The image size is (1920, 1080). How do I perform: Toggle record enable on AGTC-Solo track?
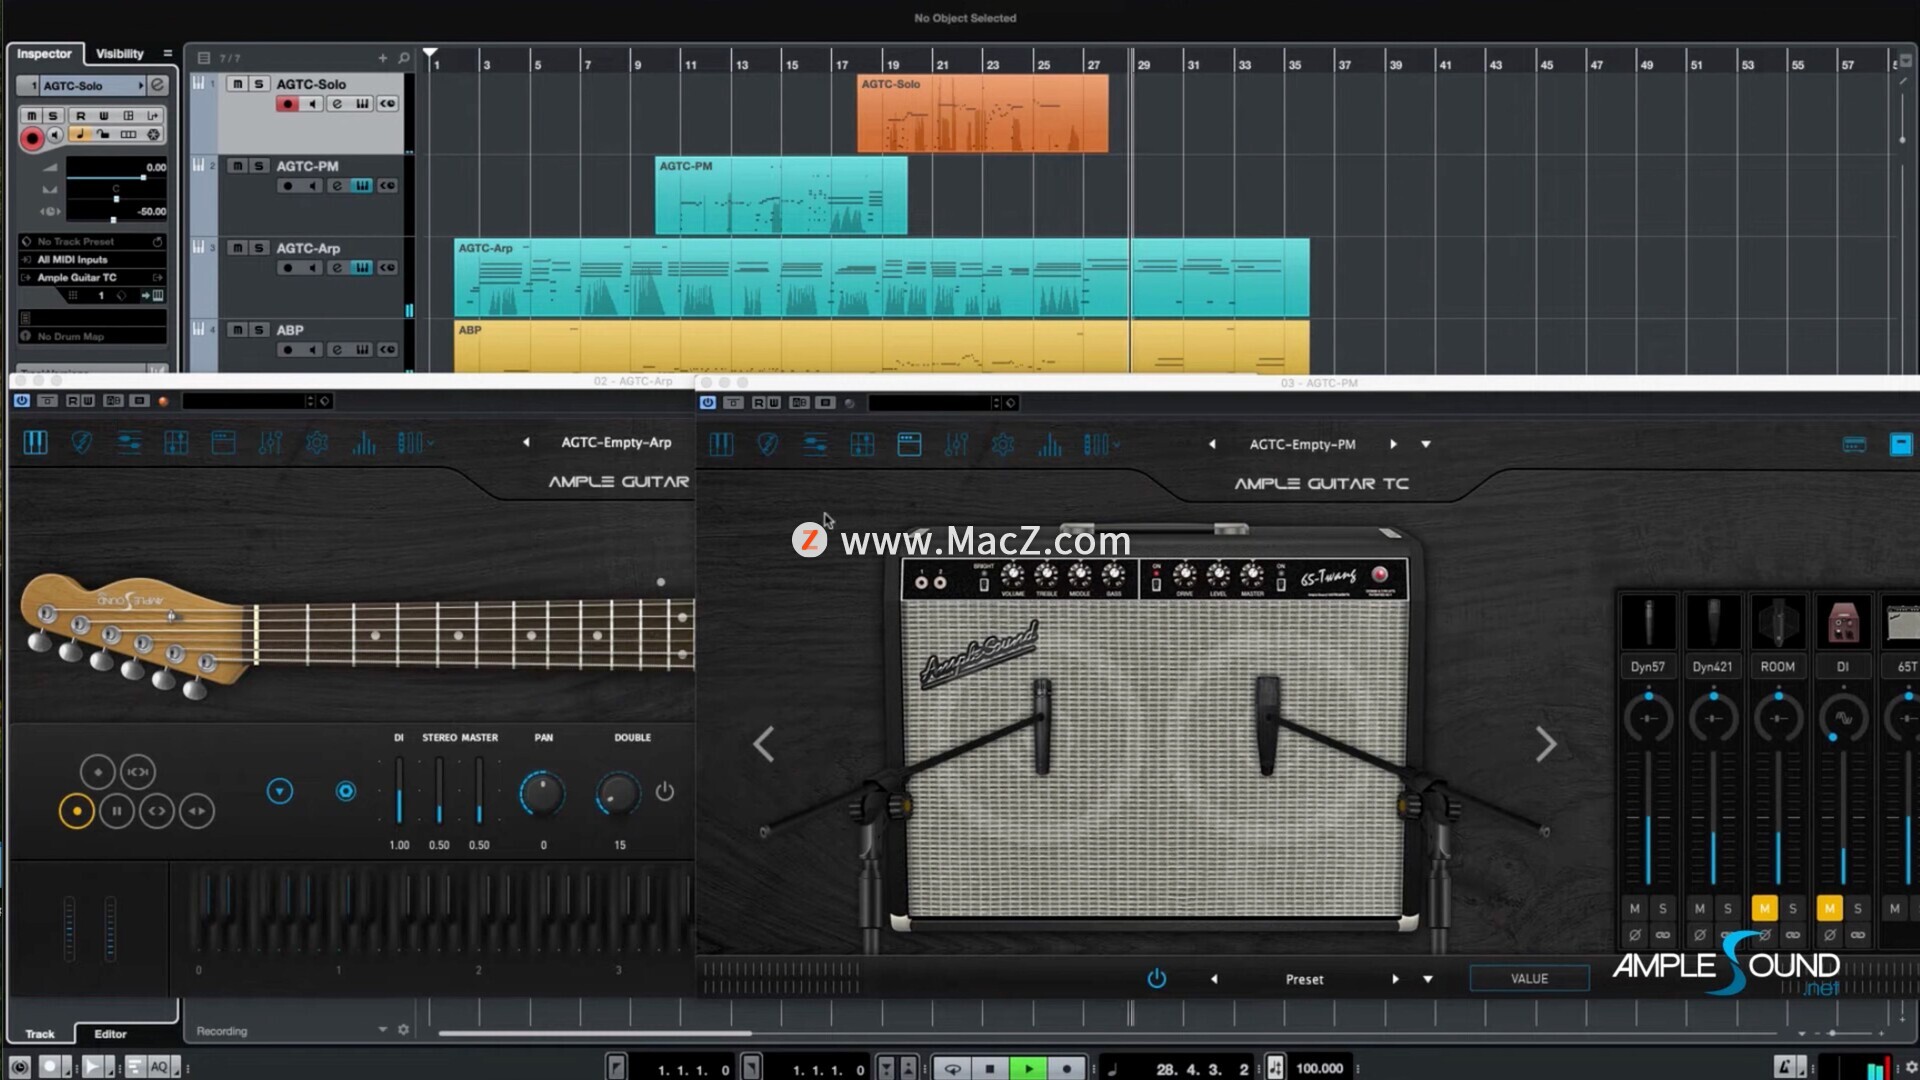[288, 104]
